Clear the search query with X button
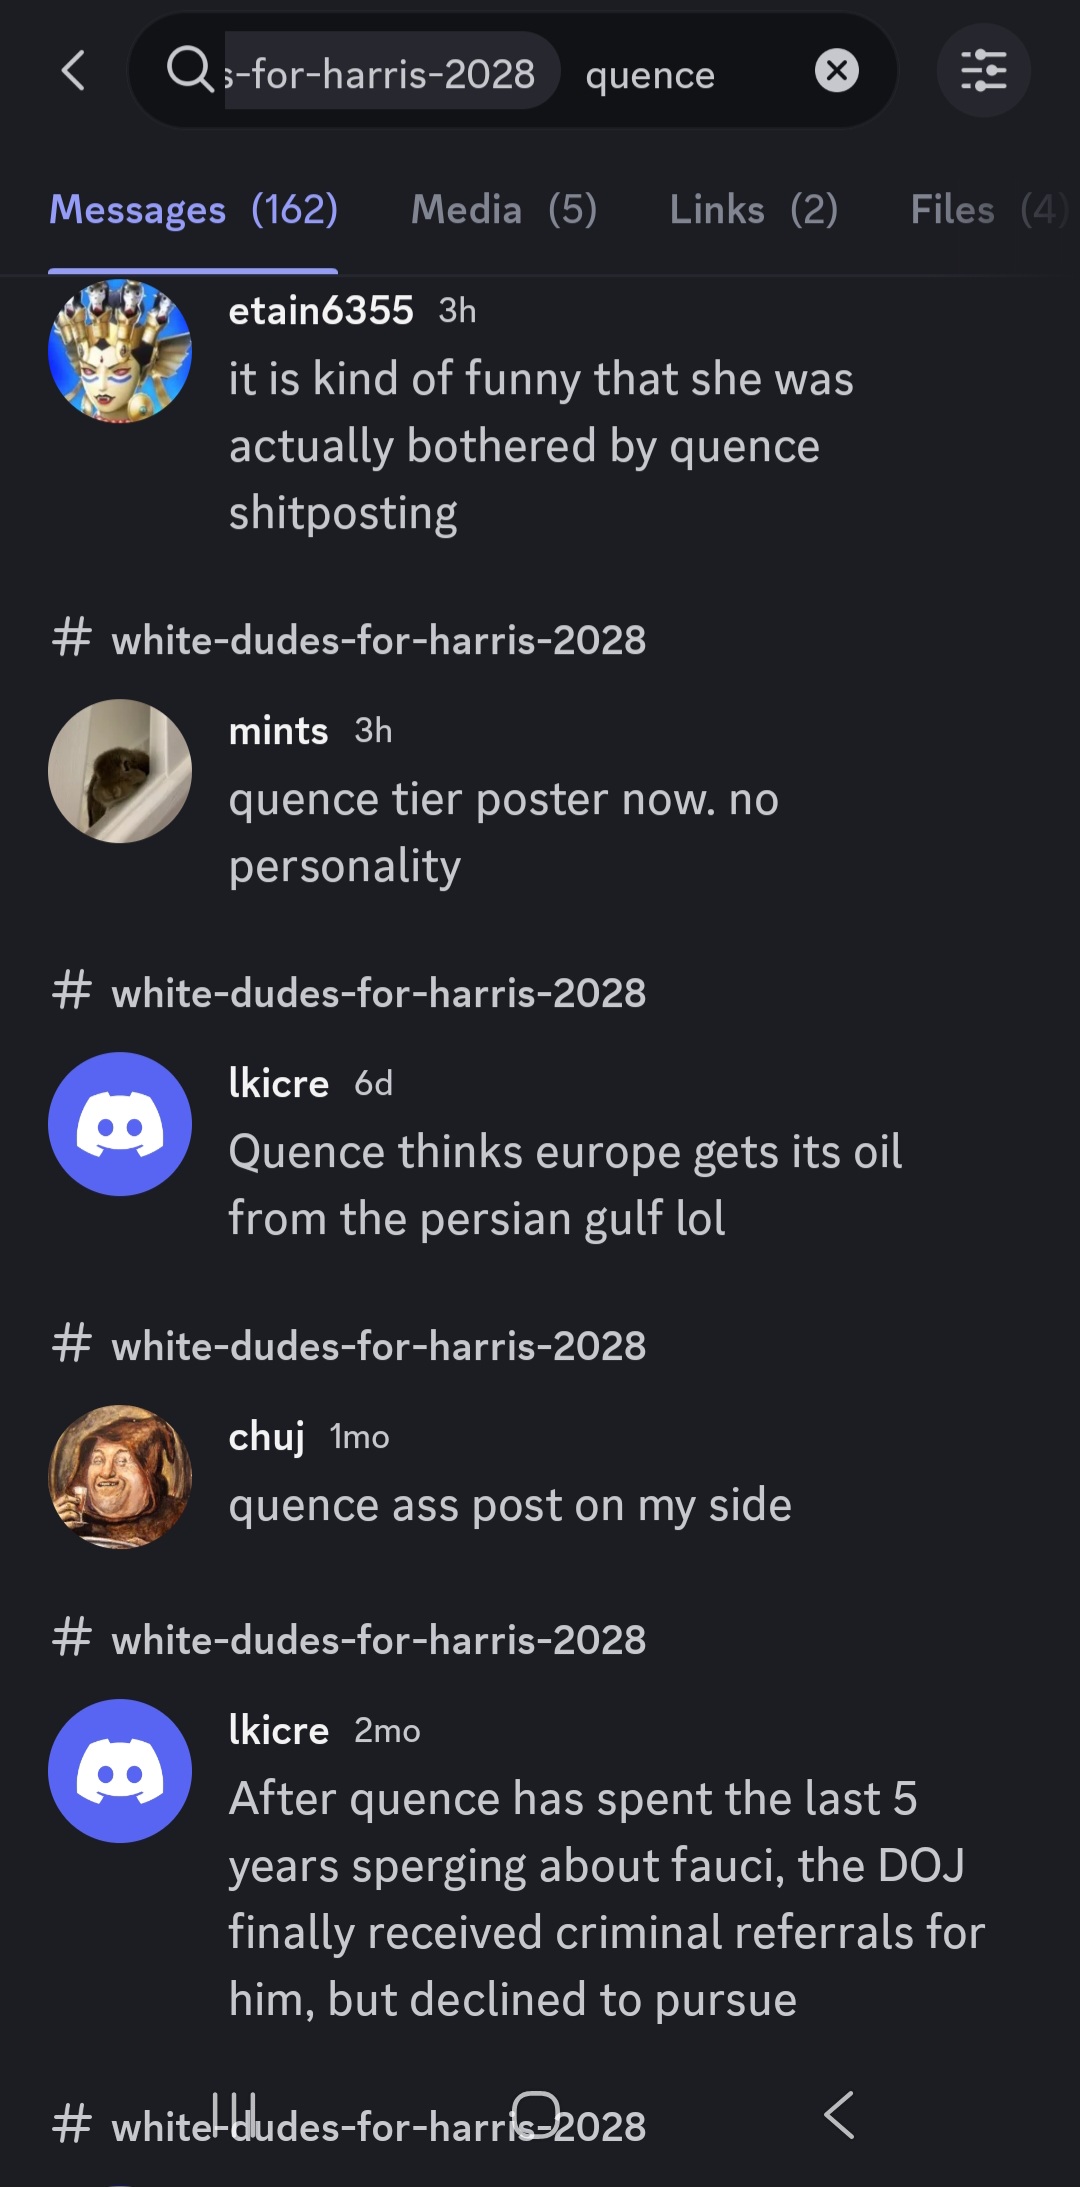This screenshot has width=1080, height=2187. click(837, 71)
